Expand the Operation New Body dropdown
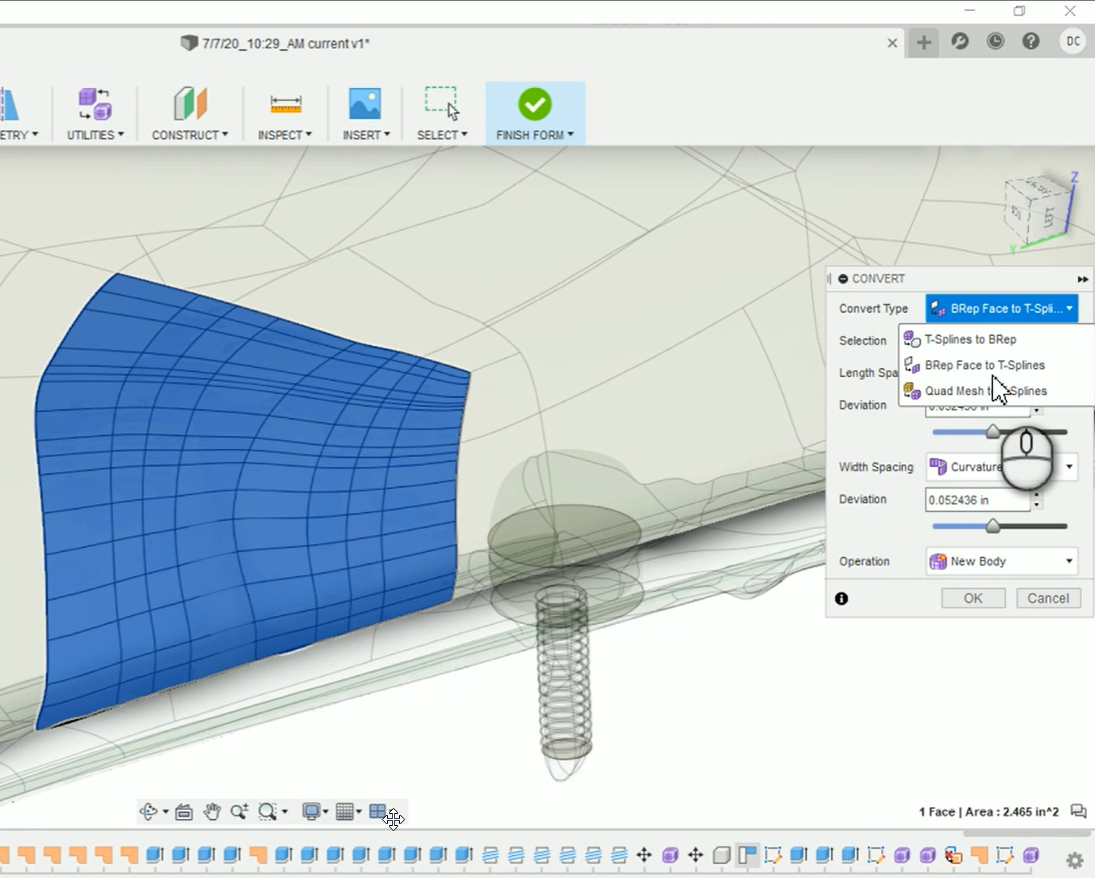Viewport: 1095px width, 878px height. (x=1001, y=561)
